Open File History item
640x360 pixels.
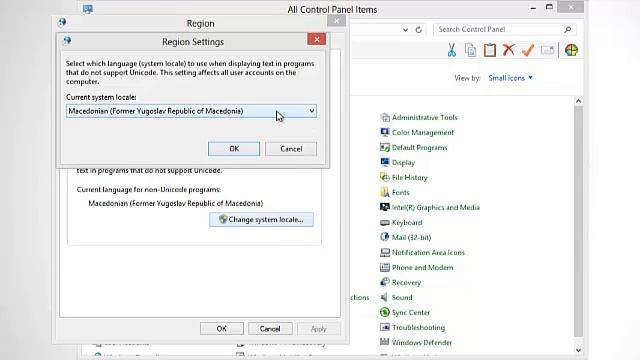point(404,178)
